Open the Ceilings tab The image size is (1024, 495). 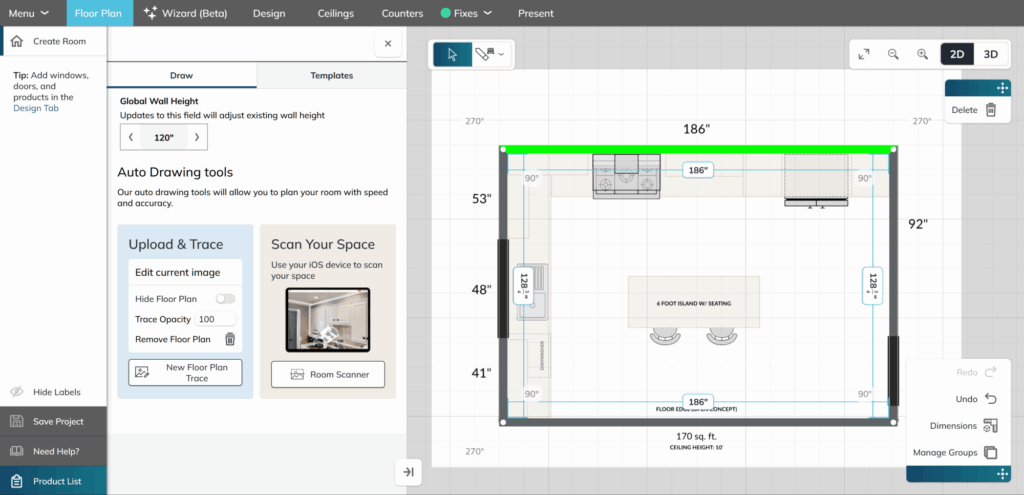[x=336, y=13]
